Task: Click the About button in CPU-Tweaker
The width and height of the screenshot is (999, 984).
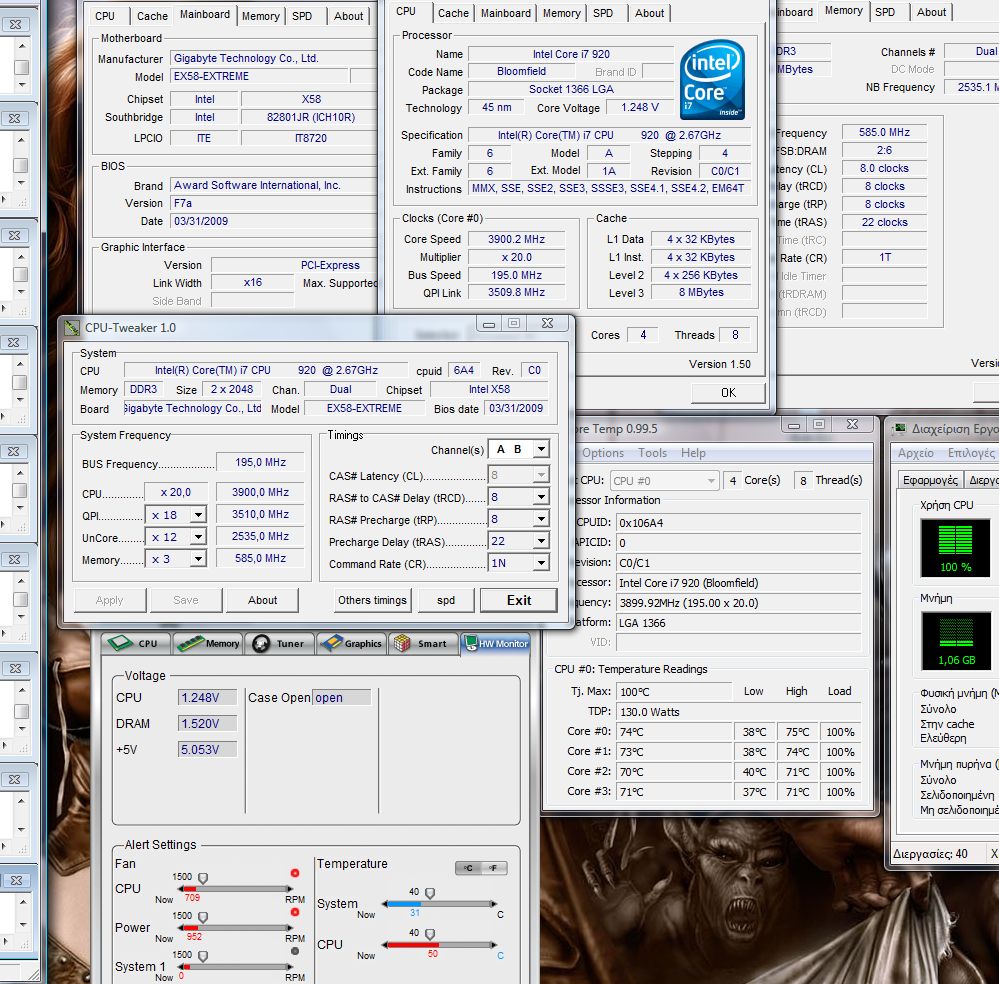Action: tap(262, 600)
